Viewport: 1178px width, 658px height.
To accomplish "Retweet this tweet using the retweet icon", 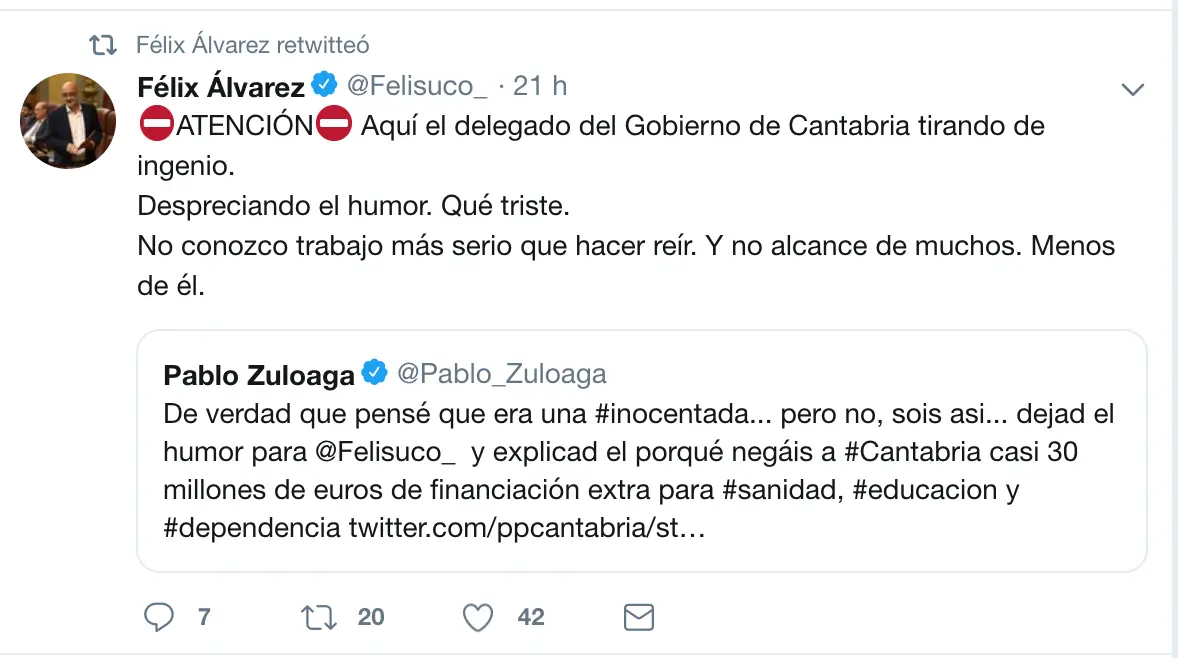I will (318, 617).
